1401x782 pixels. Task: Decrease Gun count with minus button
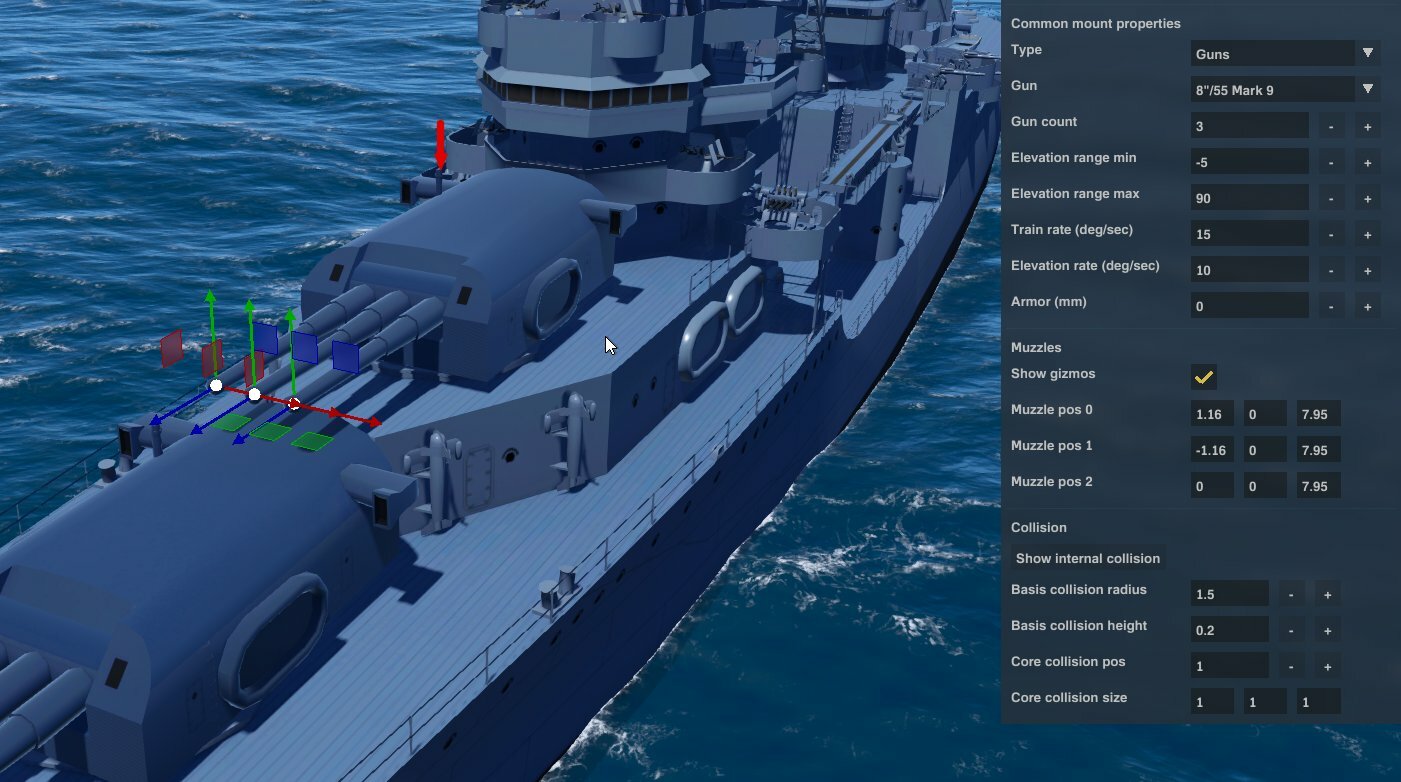(x=1331, y=126)
